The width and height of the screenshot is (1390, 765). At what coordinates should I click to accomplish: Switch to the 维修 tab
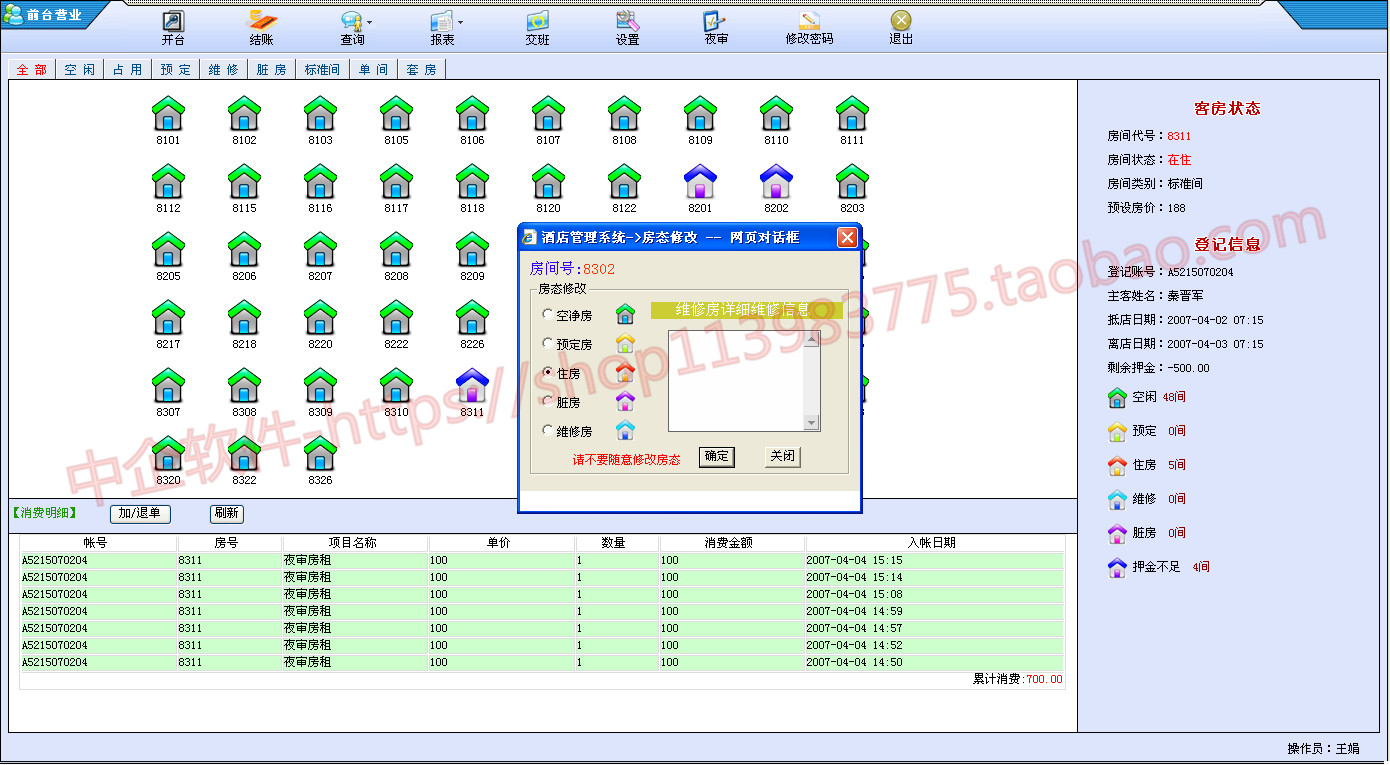(224, 69)
